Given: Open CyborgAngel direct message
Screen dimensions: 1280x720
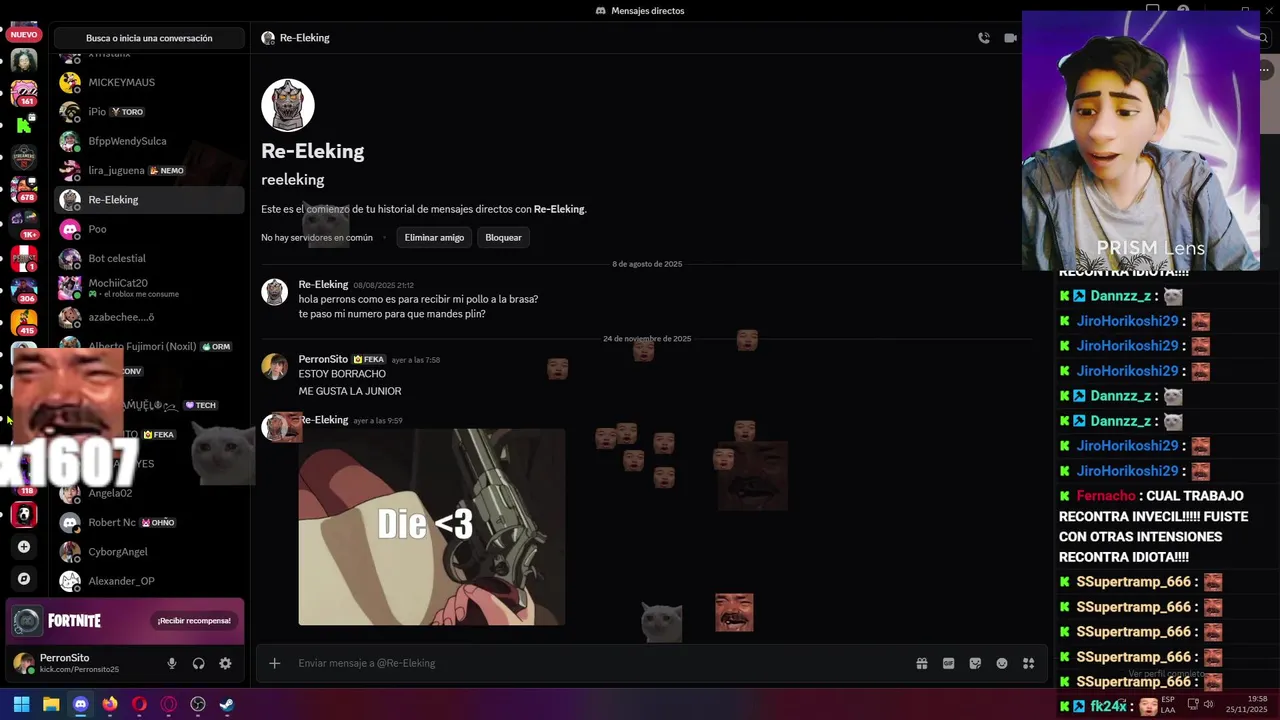Looking at the screenshot, I should click(149, 552).
